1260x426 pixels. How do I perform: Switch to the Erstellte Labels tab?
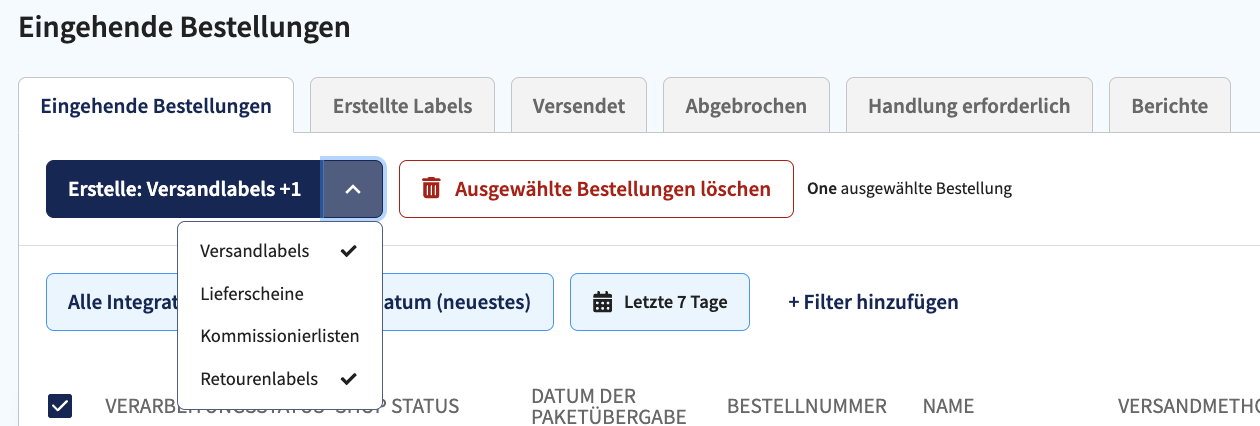pos(402,105)
